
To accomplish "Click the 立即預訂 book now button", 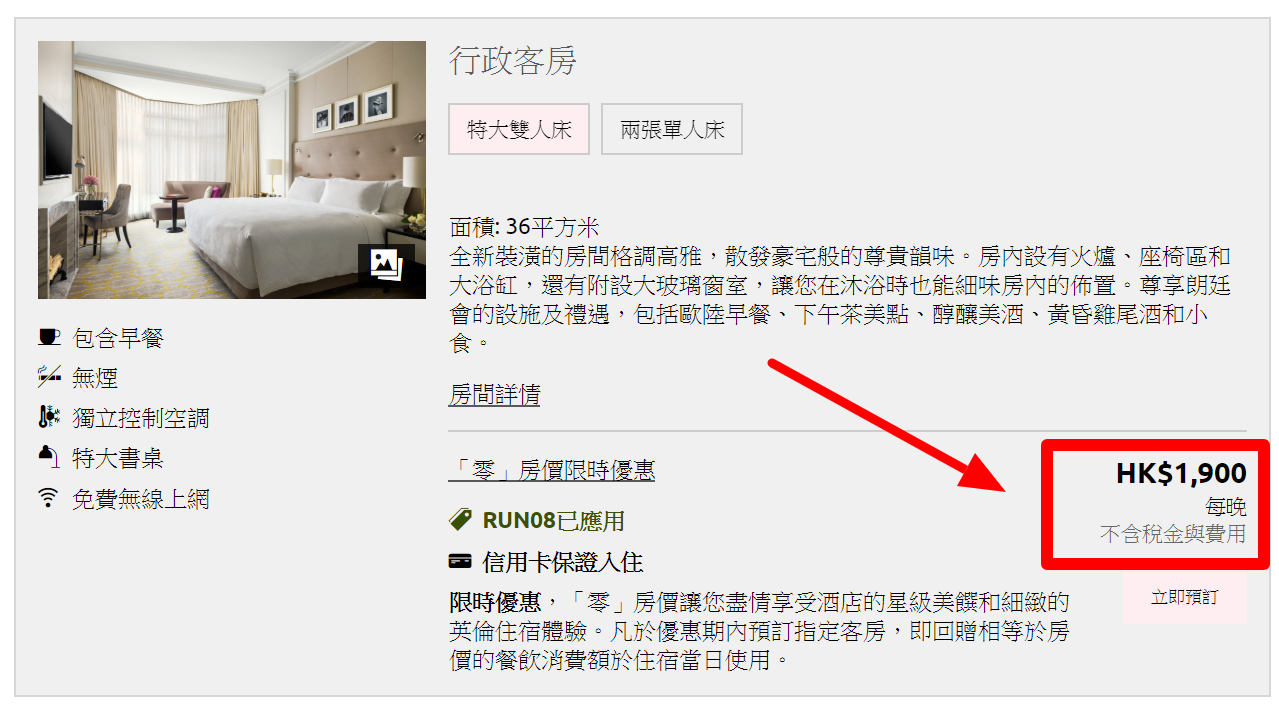I will pyautogui.click(x=1185, y=597).
